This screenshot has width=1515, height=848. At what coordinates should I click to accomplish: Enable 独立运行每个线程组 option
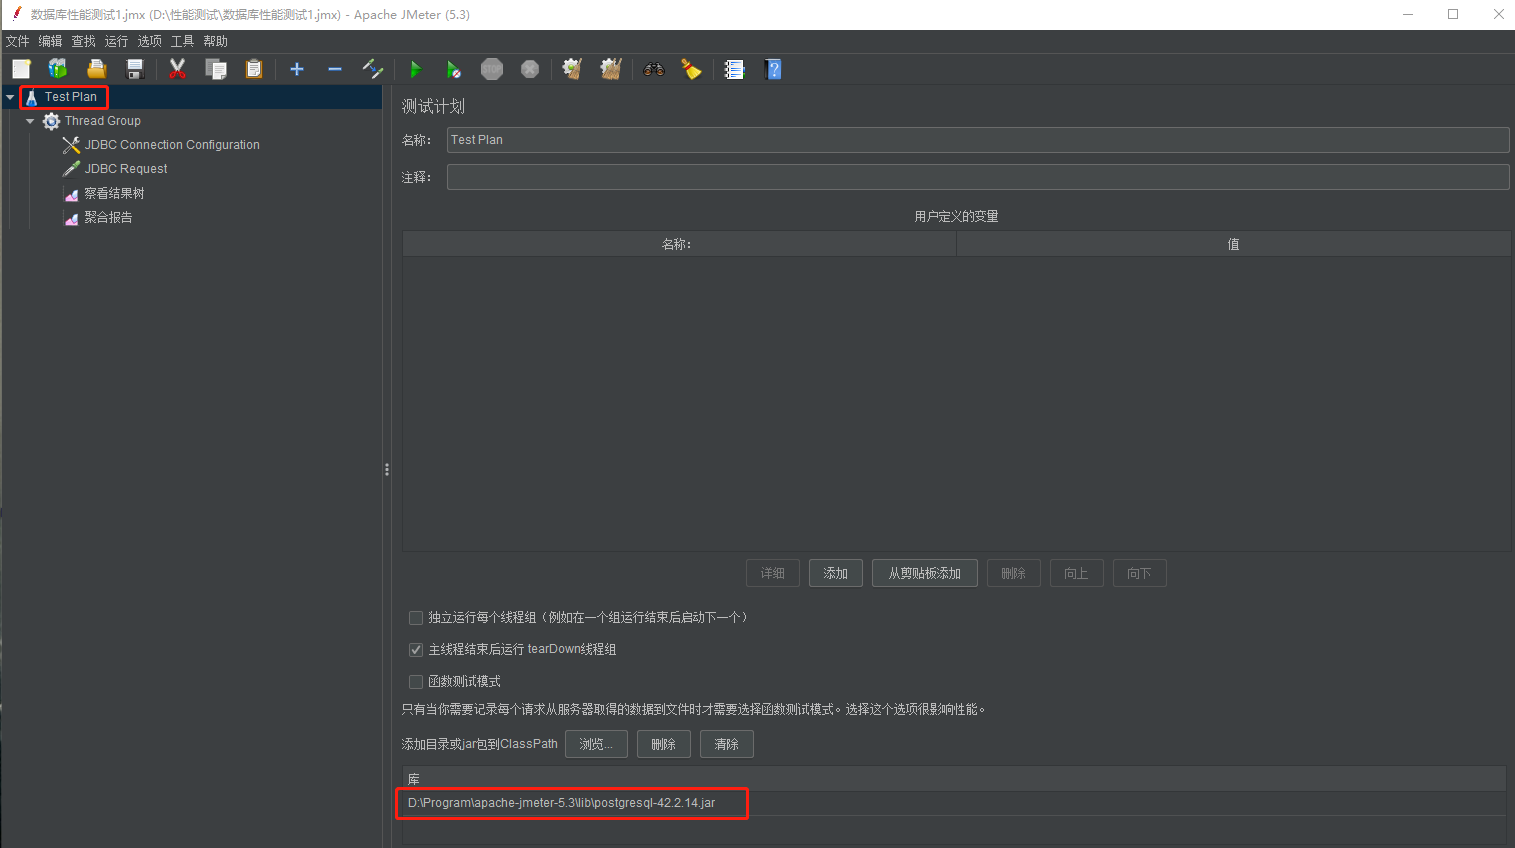tap(415, 617)
